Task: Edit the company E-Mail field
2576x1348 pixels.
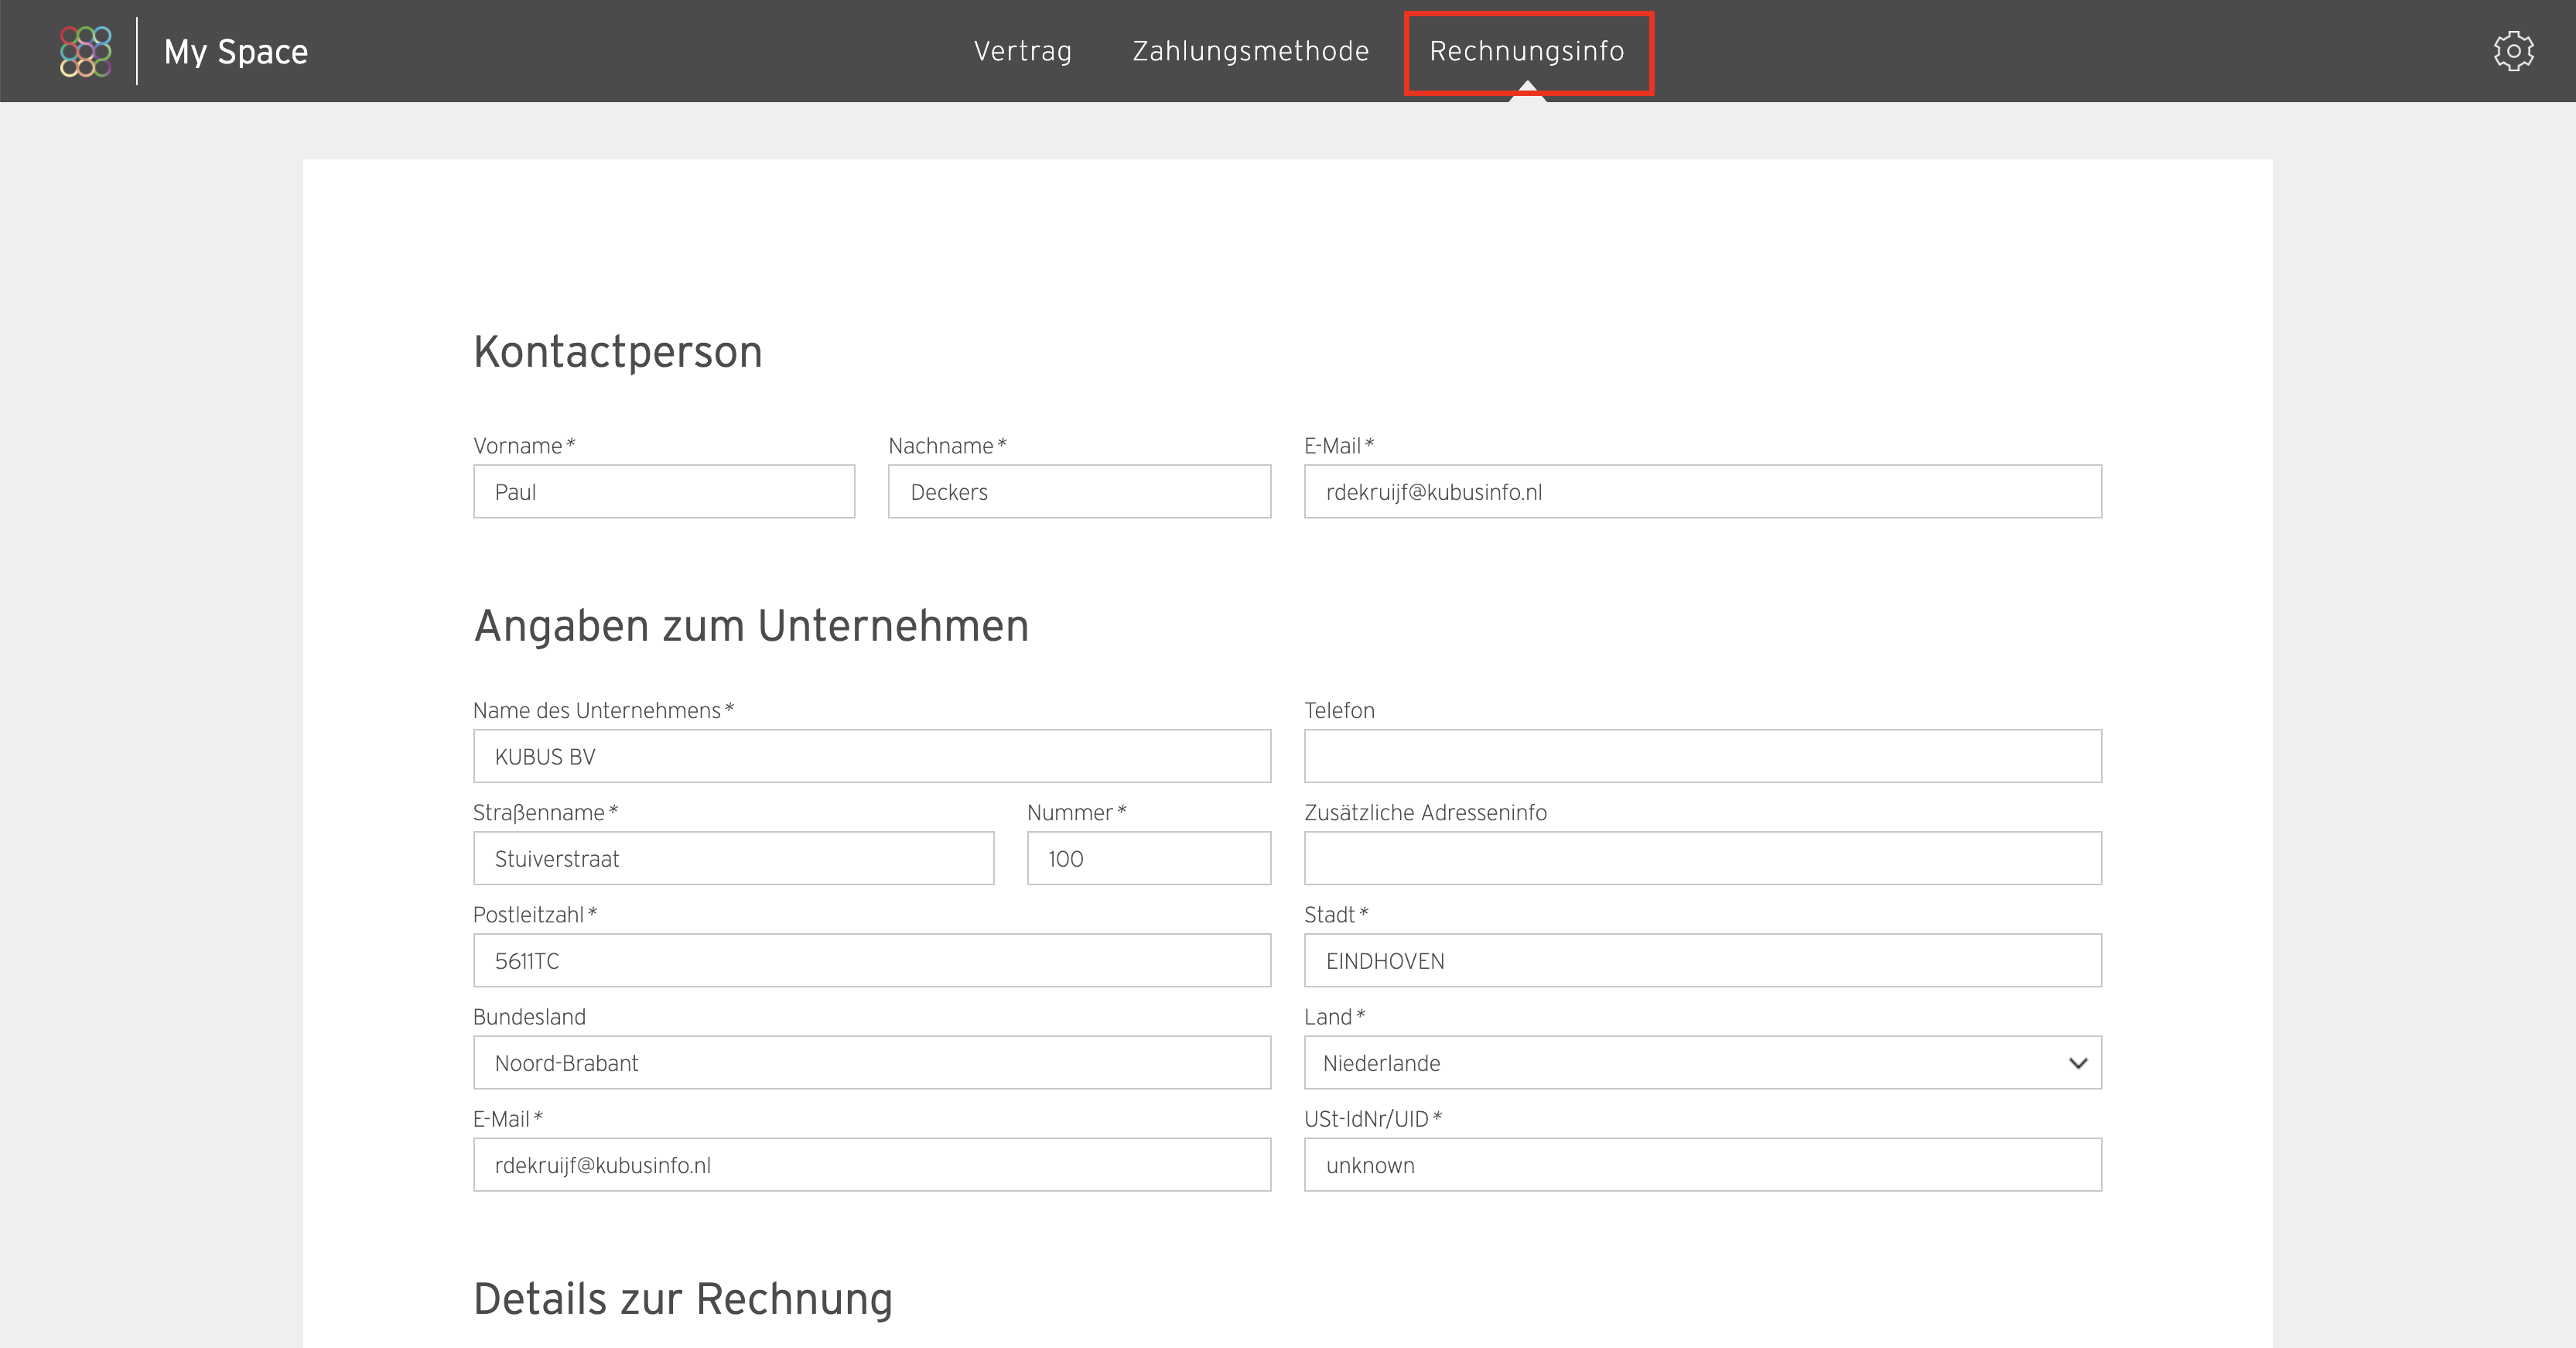Action: [872, 1164]
